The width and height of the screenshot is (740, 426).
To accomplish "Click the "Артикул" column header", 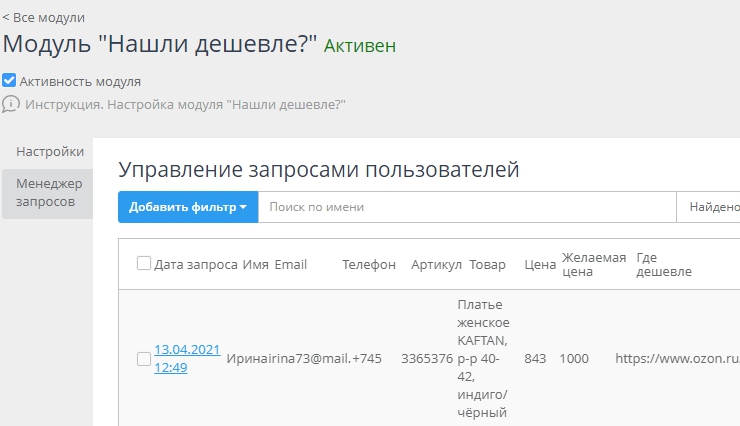I will (x=436, y=265).
